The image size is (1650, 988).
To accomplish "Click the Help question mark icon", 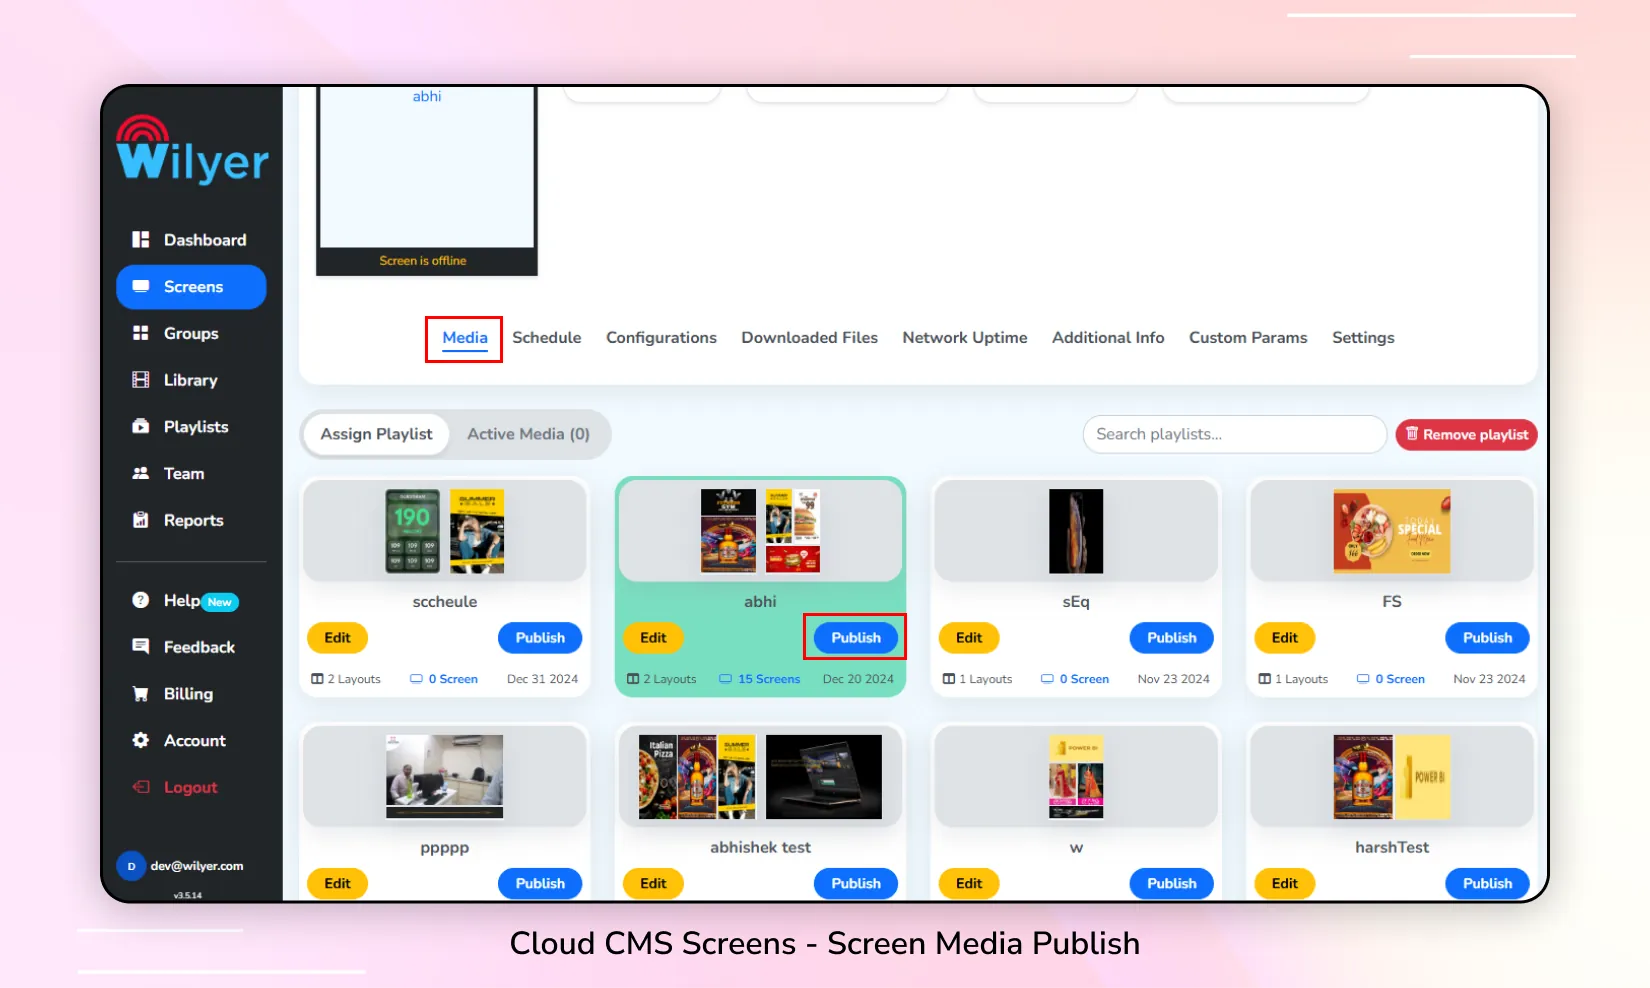I will (141, 600).
